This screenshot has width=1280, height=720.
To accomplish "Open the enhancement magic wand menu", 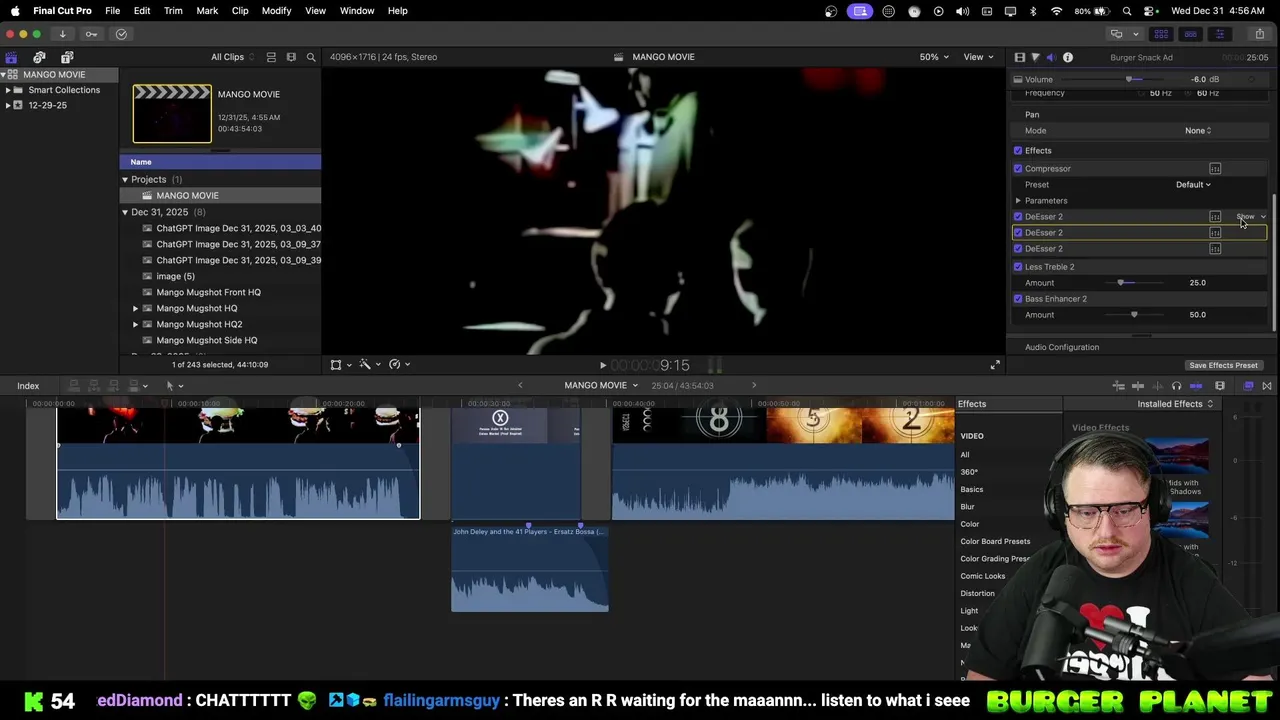I will (x=369, y=365).
